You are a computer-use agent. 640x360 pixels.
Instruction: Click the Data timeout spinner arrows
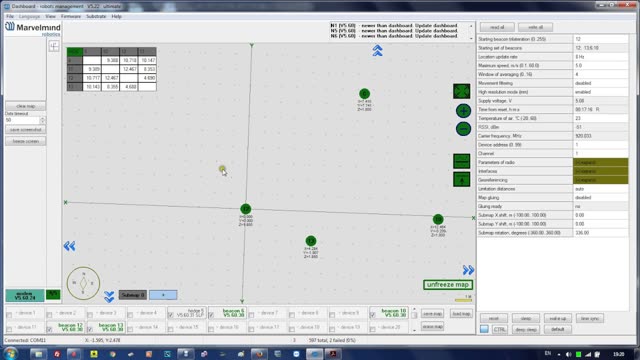(x=42, y=120)
